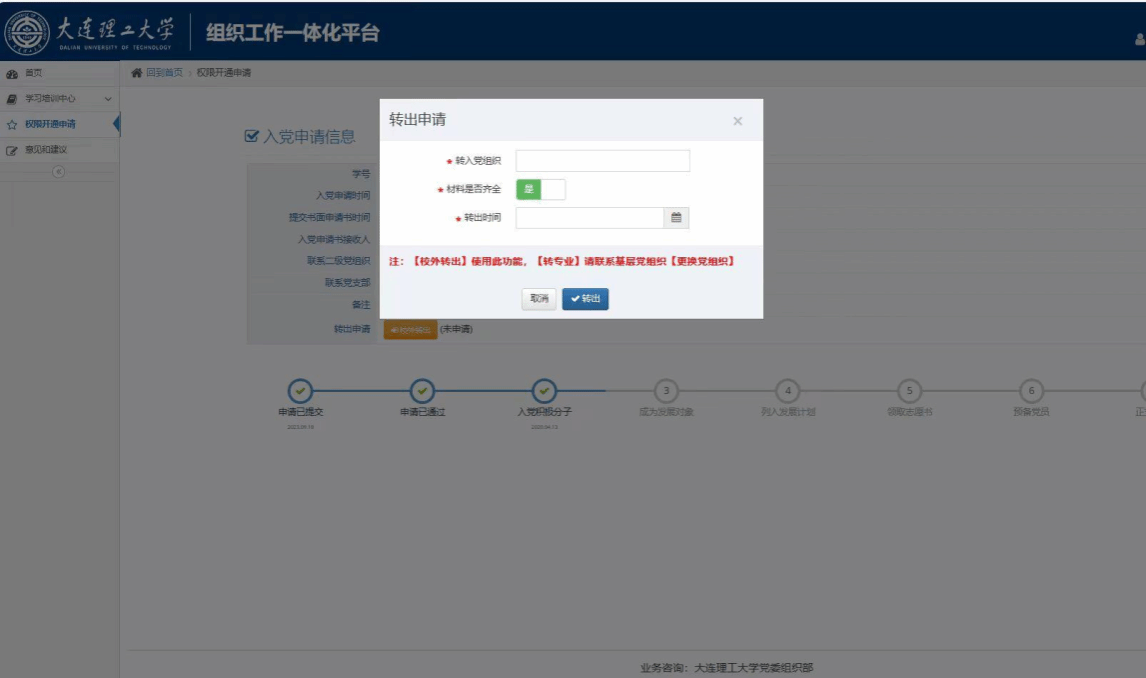This screenshot has width=1146, height=678.
Task: Open the 权限开通申请 sidebar menu item
Action: pos(50,125)
